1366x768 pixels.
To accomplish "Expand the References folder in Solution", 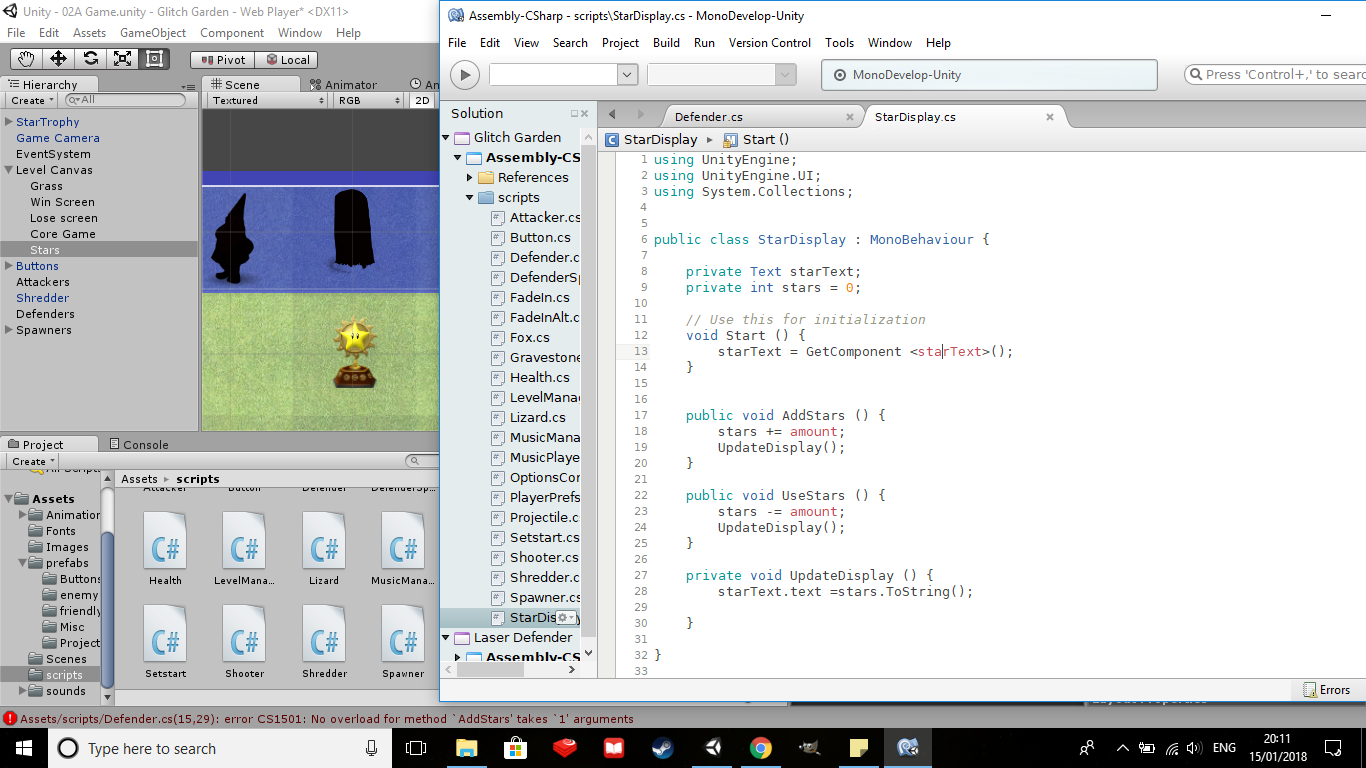I will 470,178.
